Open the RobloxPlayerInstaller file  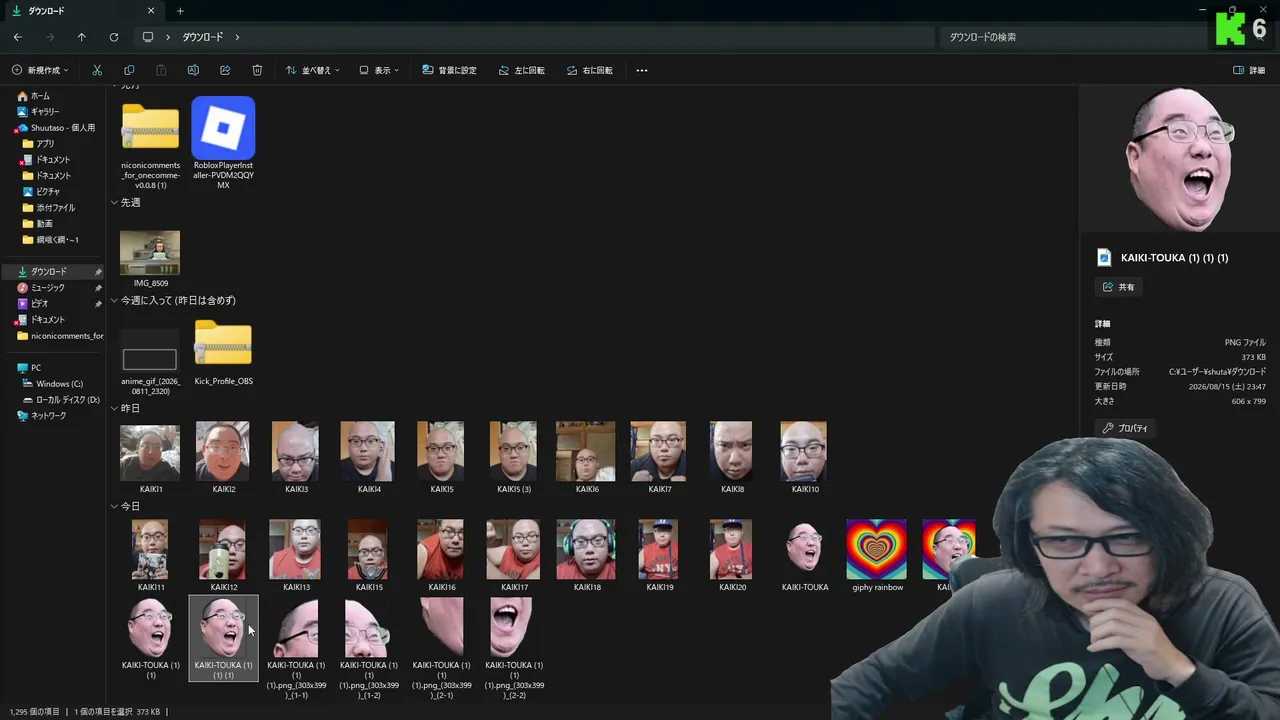[223, 143]
